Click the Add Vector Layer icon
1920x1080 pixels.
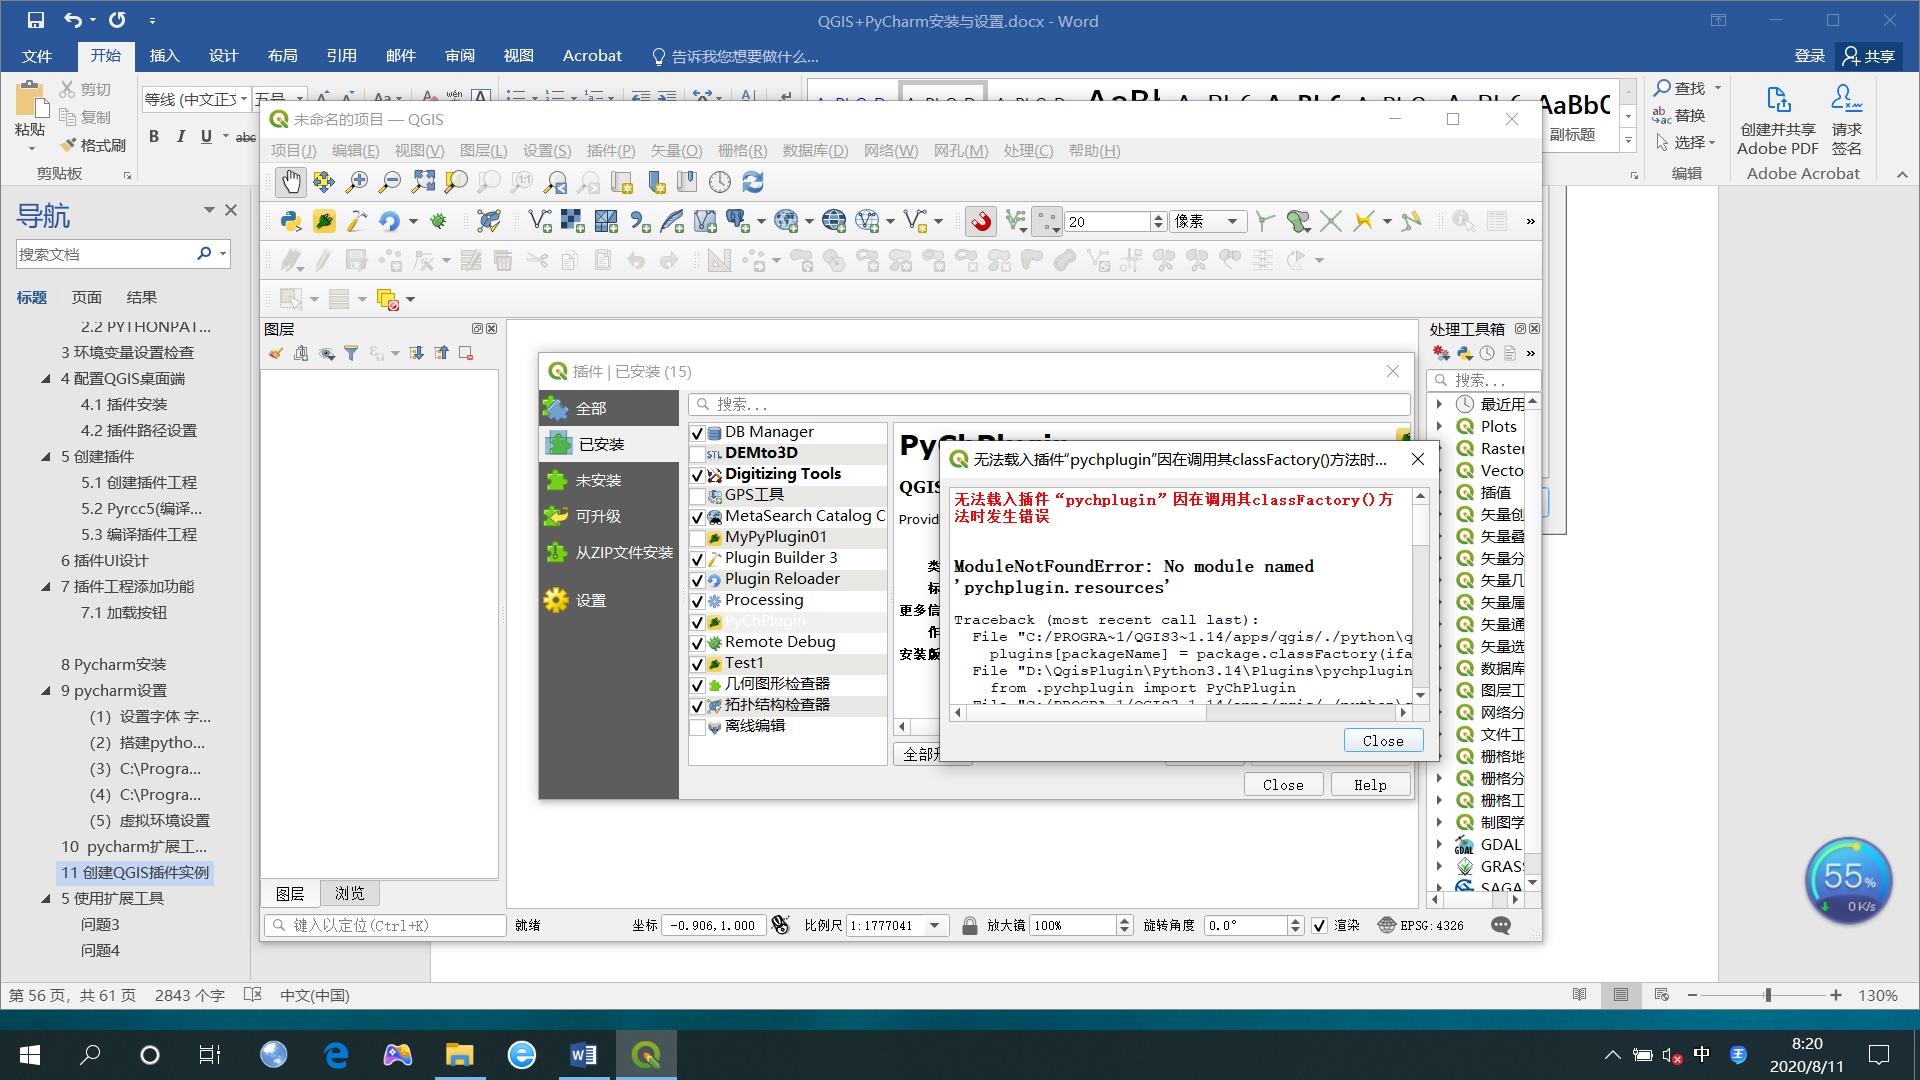coord(540,221)
